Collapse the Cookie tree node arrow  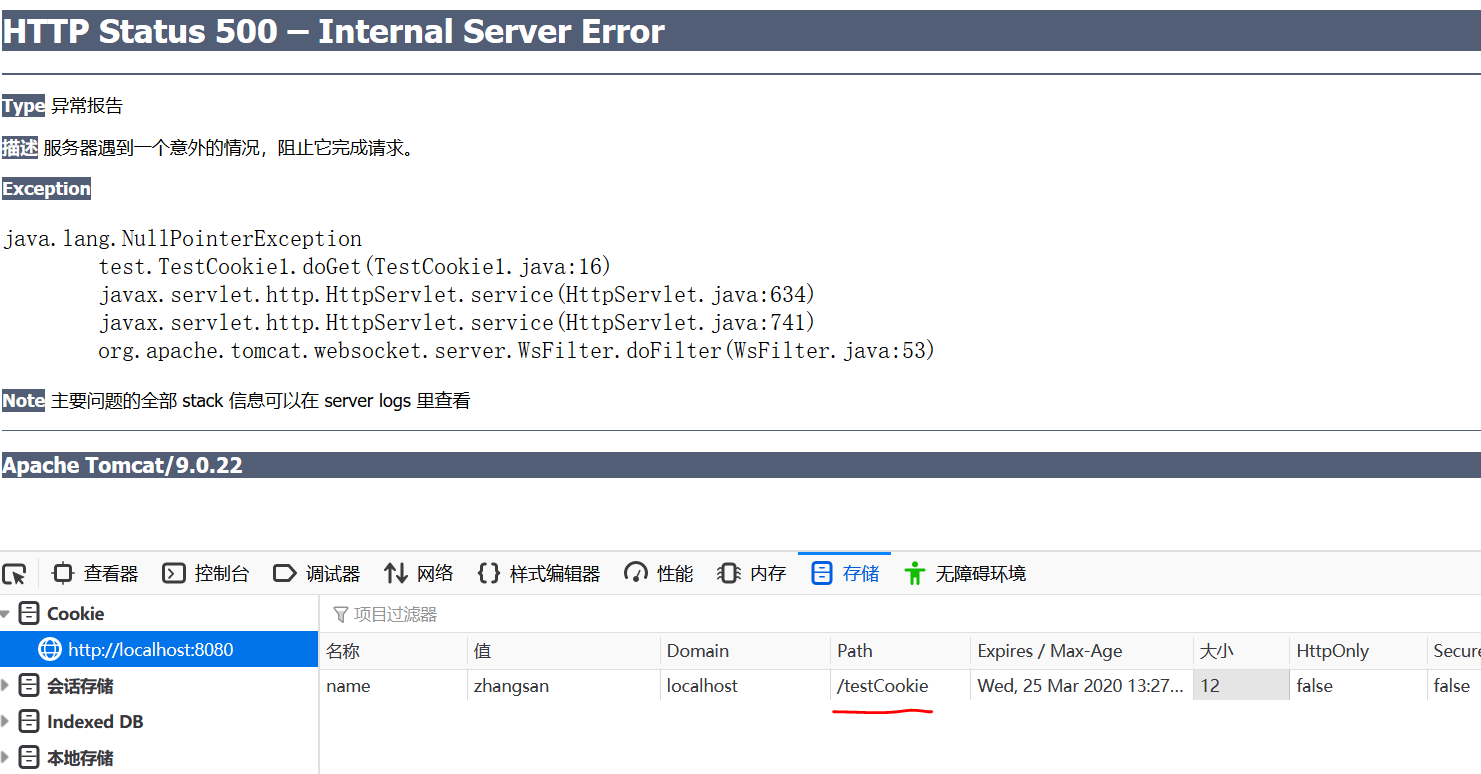(6, 614)
